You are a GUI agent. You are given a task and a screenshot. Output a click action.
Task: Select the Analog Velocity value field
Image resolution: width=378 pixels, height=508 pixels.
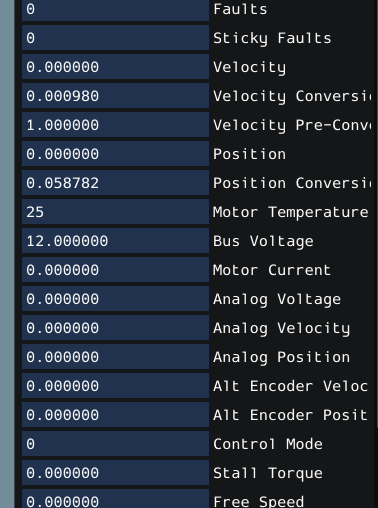[x=115, y=328]
